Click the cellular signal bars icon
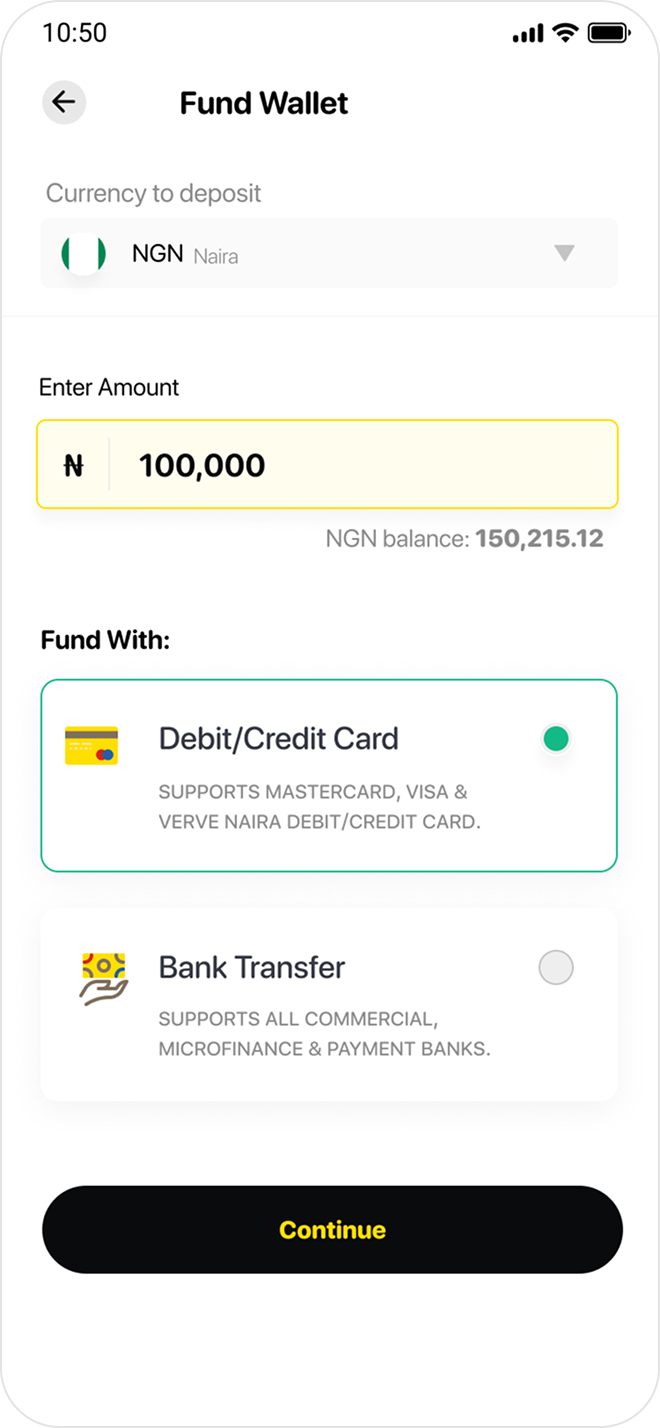660x1428 pixels. click(526, 31)
